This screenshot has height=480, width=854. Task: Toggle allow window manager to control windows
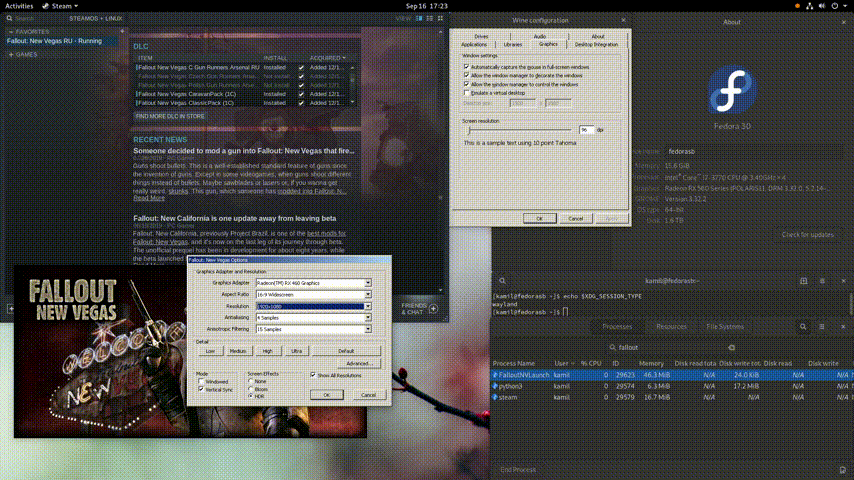(x=467, y=84)
